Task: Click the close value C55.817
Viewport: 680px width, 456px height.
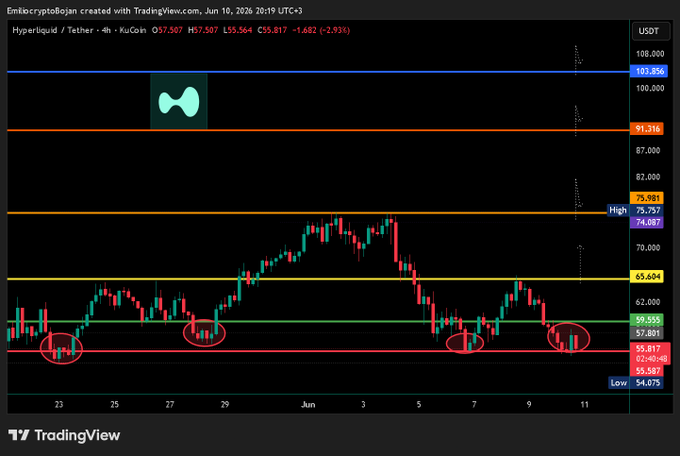Action: pyautogui.click(x=272, y=30)
